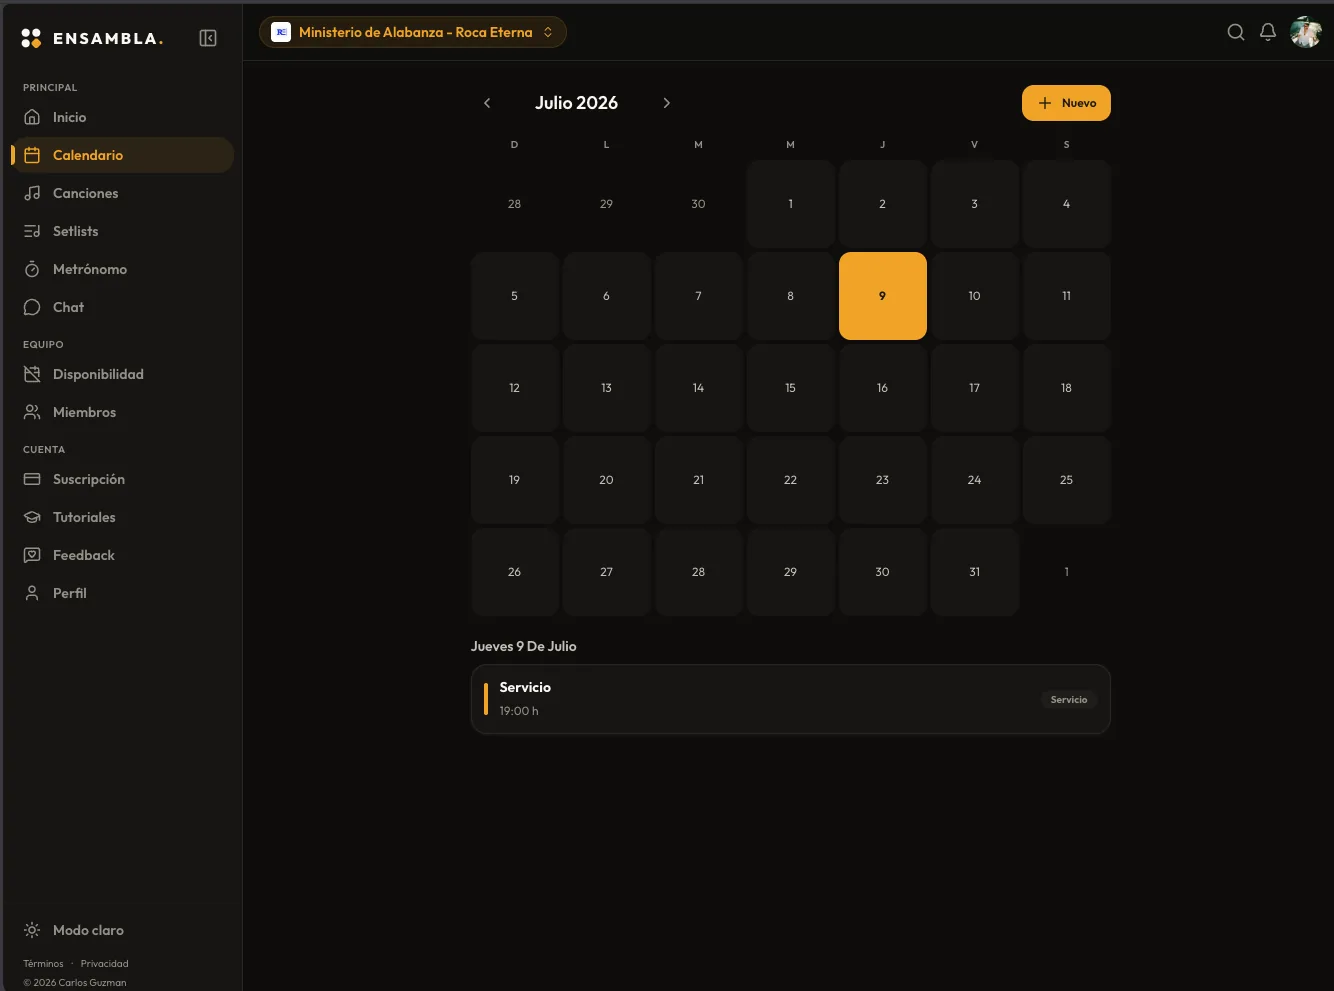Click the Tutoriales graduation cap icon
This screenshot has height=991, width=1334.
(x=32, y=517)
